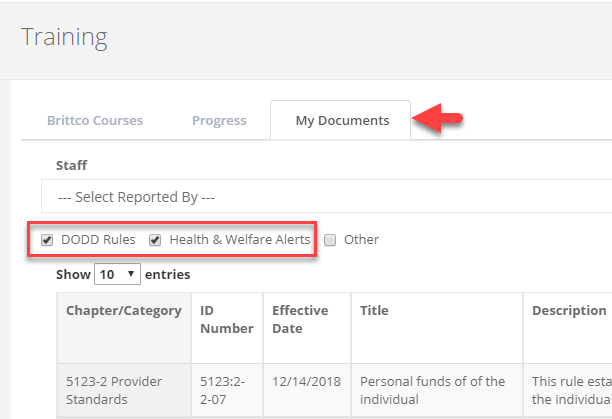Screen dimensions: 612x419
Task: Select the 5123-2 Provider Standards cell
Action: [113, 389]
